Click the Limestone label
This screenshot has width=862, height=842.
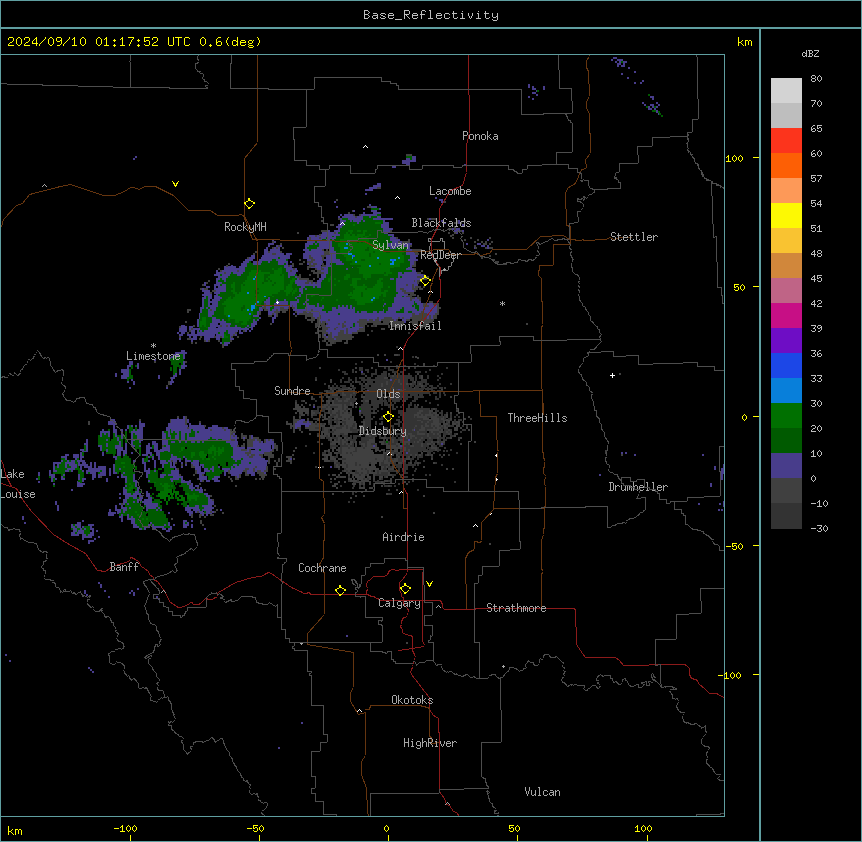pyautogui.click(x=153, y=356)
